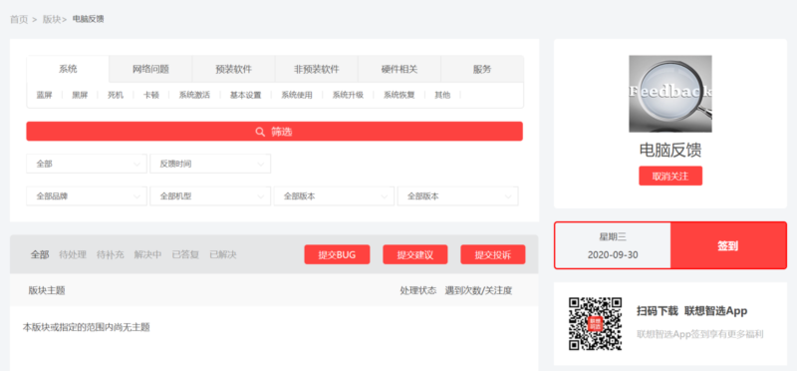
Task: Go to 版块 in the breadcrumb
Action: pos(52,19)
